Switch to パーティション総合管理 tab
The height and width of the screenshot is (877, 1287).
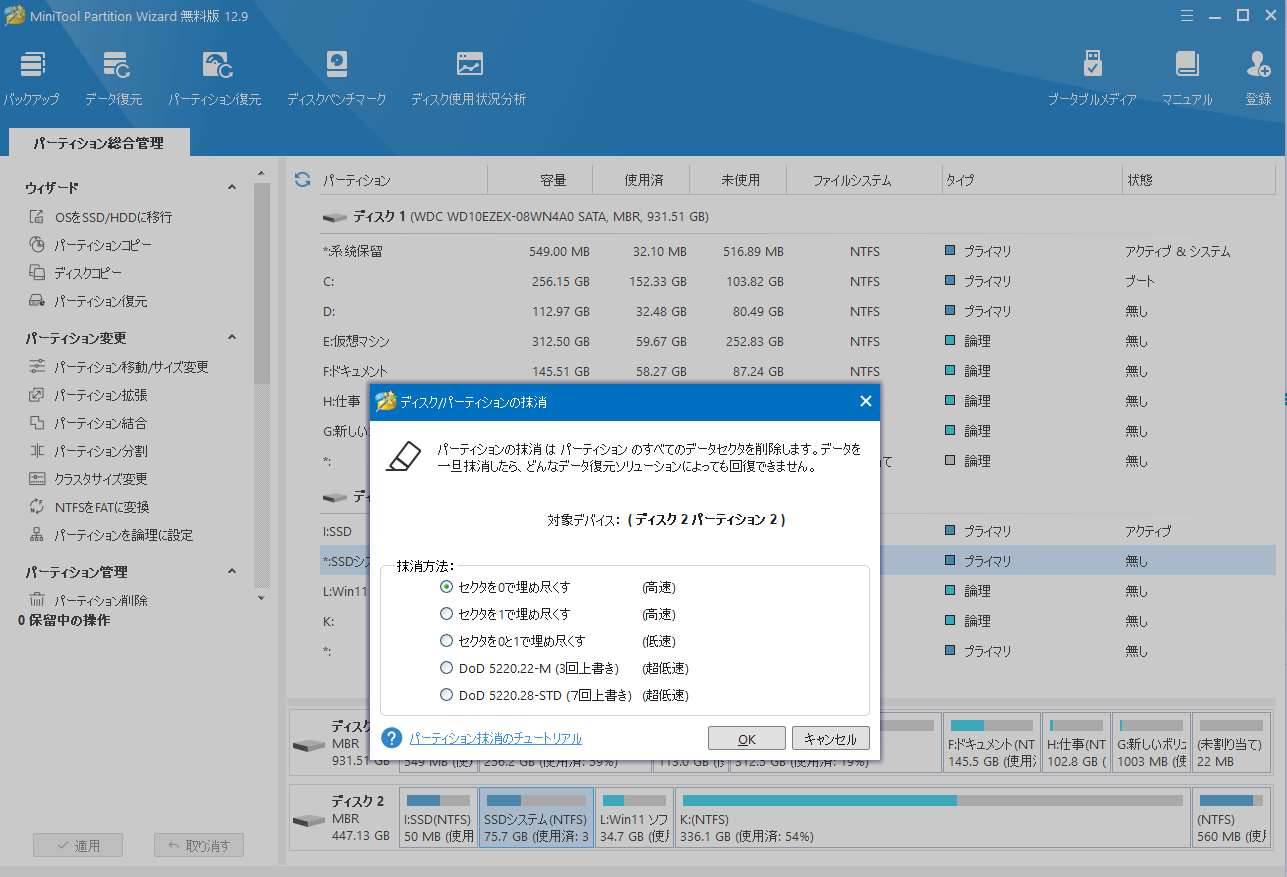click(98, 143)
